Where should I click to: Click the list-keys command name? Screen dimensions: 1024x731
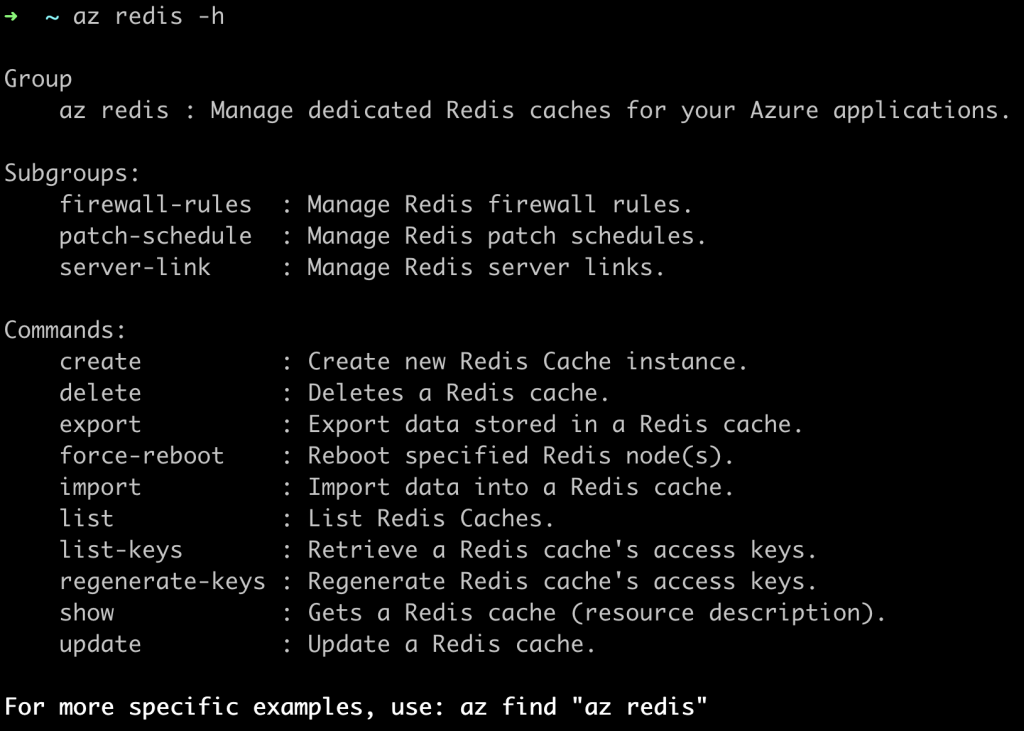(x=121, y=550)
